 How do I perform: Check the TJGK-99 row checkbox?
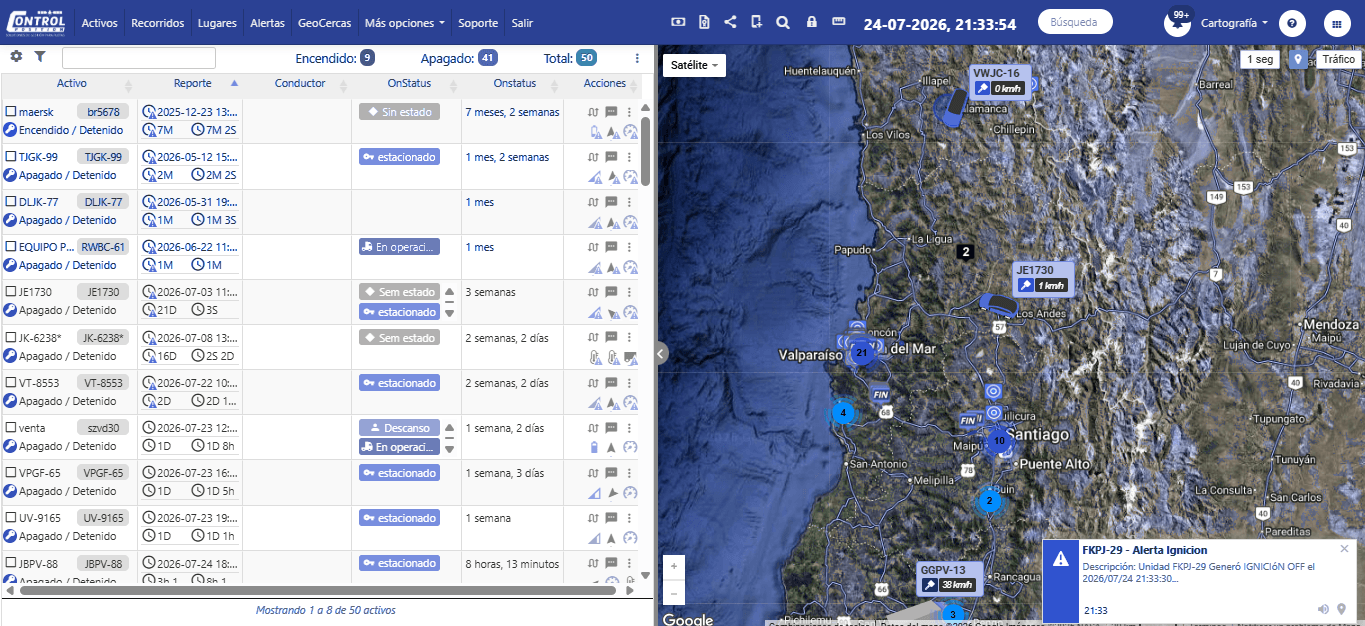(11, 157)
